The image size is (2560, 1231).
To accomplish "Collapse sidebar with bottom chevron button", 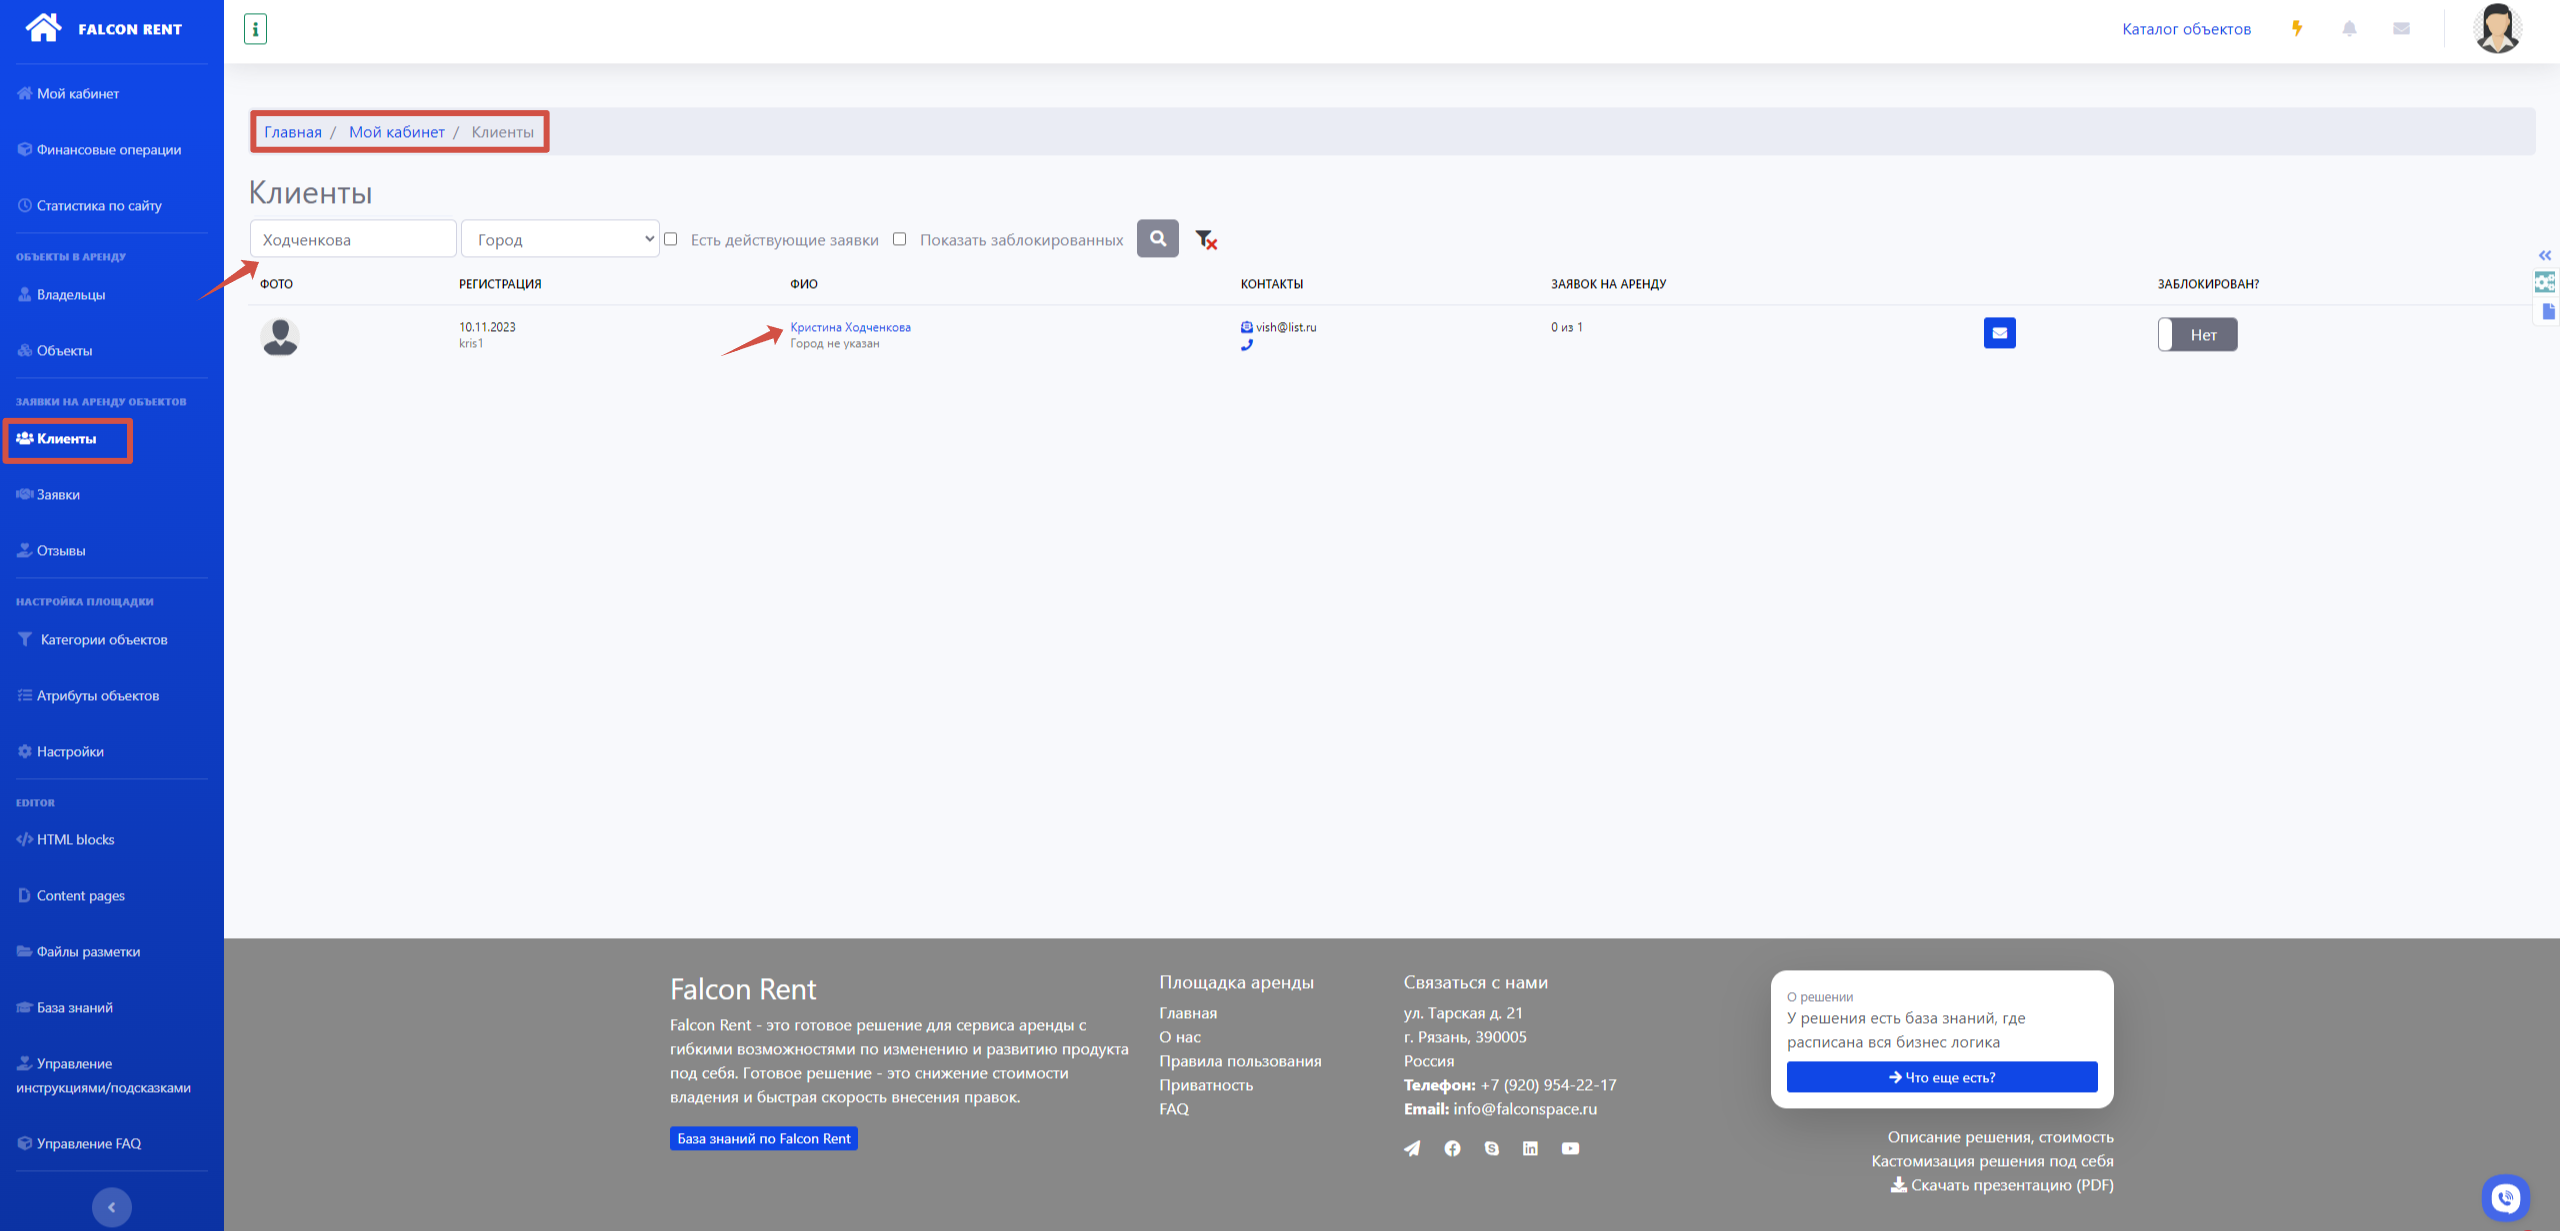I will [112, 1207].
